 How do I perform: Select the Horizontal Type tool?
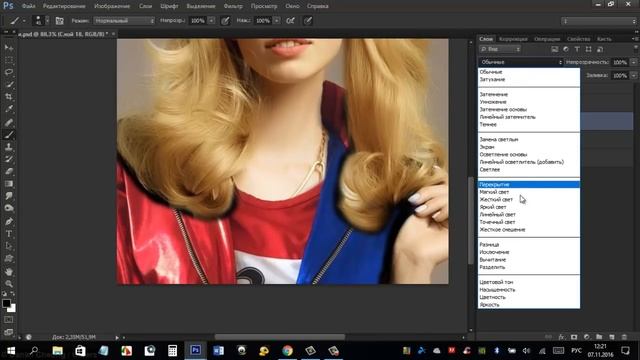pyautogui.click(x=9, y=234)
